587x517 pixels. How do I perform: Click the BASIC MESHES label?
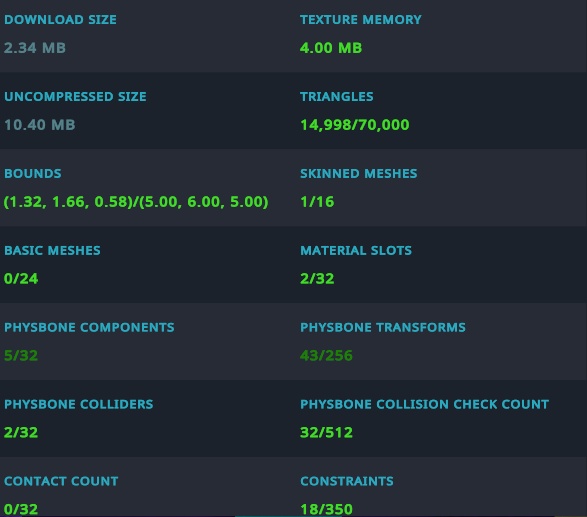pos(52,250)
